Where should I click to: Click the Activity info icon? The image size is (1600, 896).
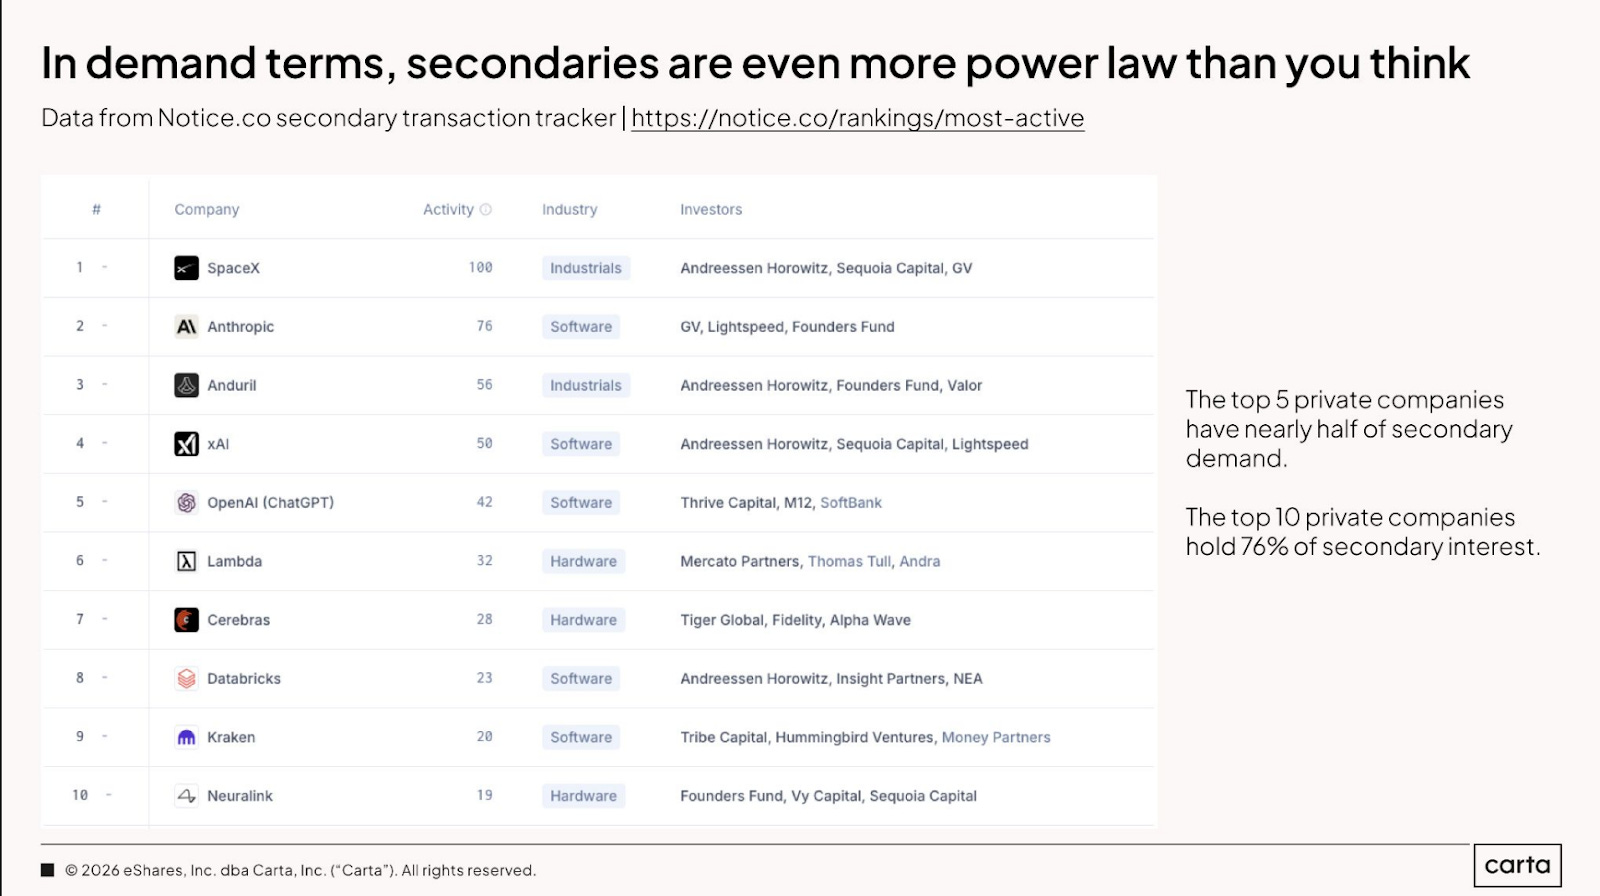[486, 210]
